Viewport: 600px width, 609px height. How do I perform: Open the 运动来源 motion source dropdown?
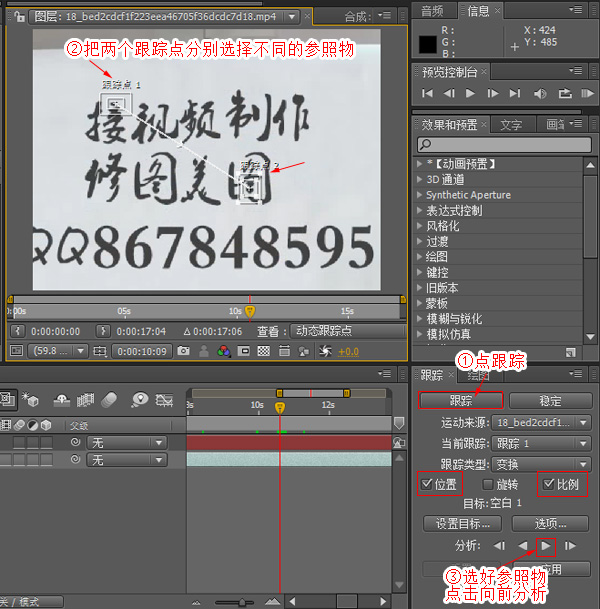[x=541, y=423]
